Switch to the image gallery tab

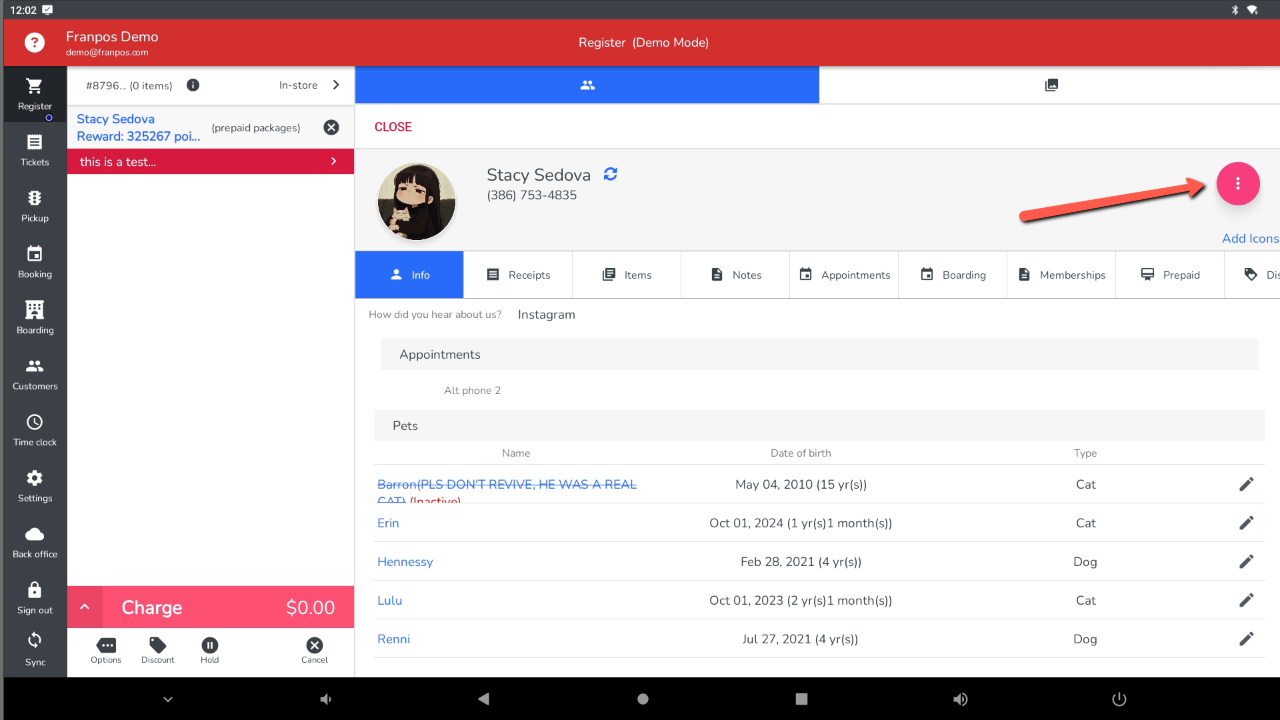point(1050,85)
